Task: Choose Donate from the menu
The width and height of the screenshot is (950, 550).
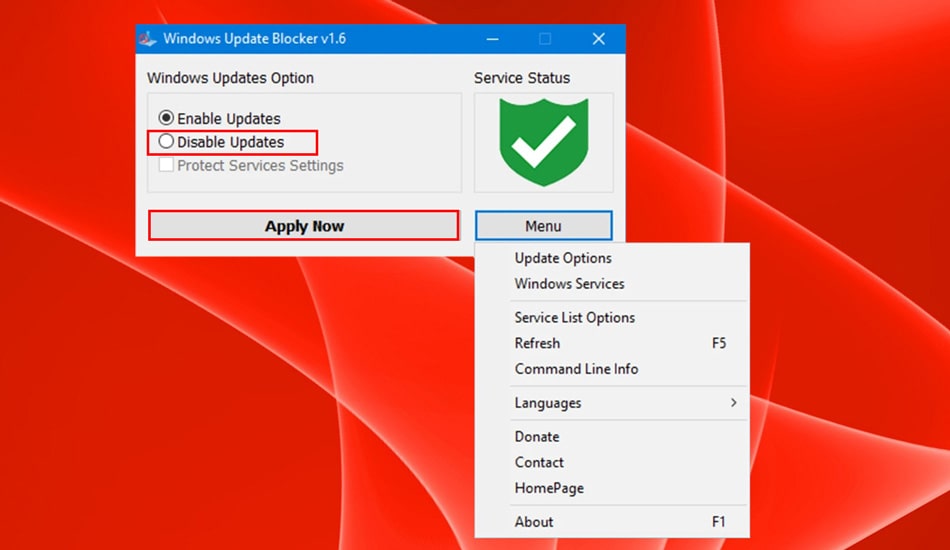Action: (612, 437)
